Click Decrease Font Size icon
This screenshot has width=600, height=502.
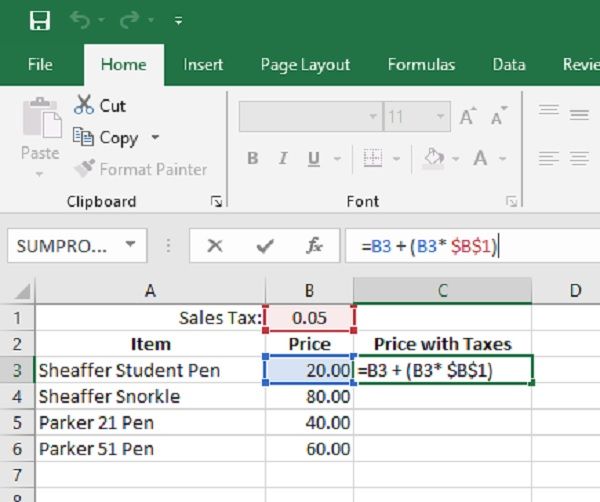pos(499,116)
